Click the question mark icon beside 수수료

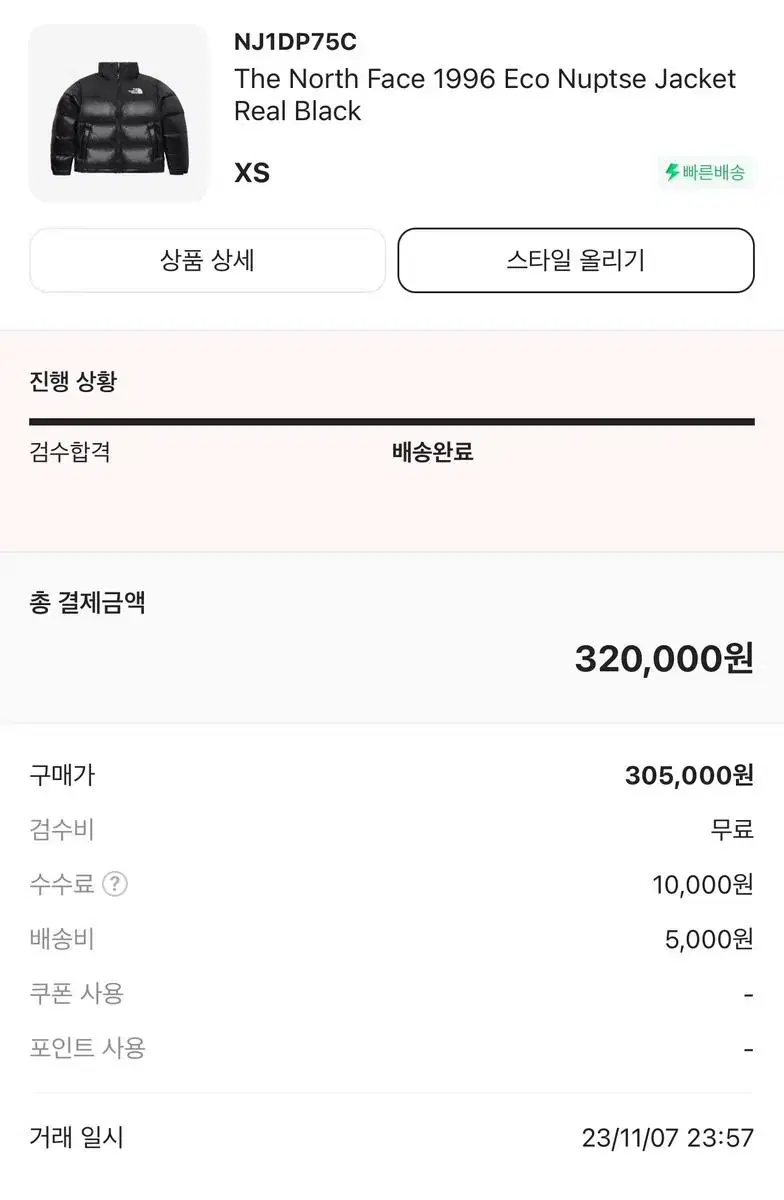115,884
